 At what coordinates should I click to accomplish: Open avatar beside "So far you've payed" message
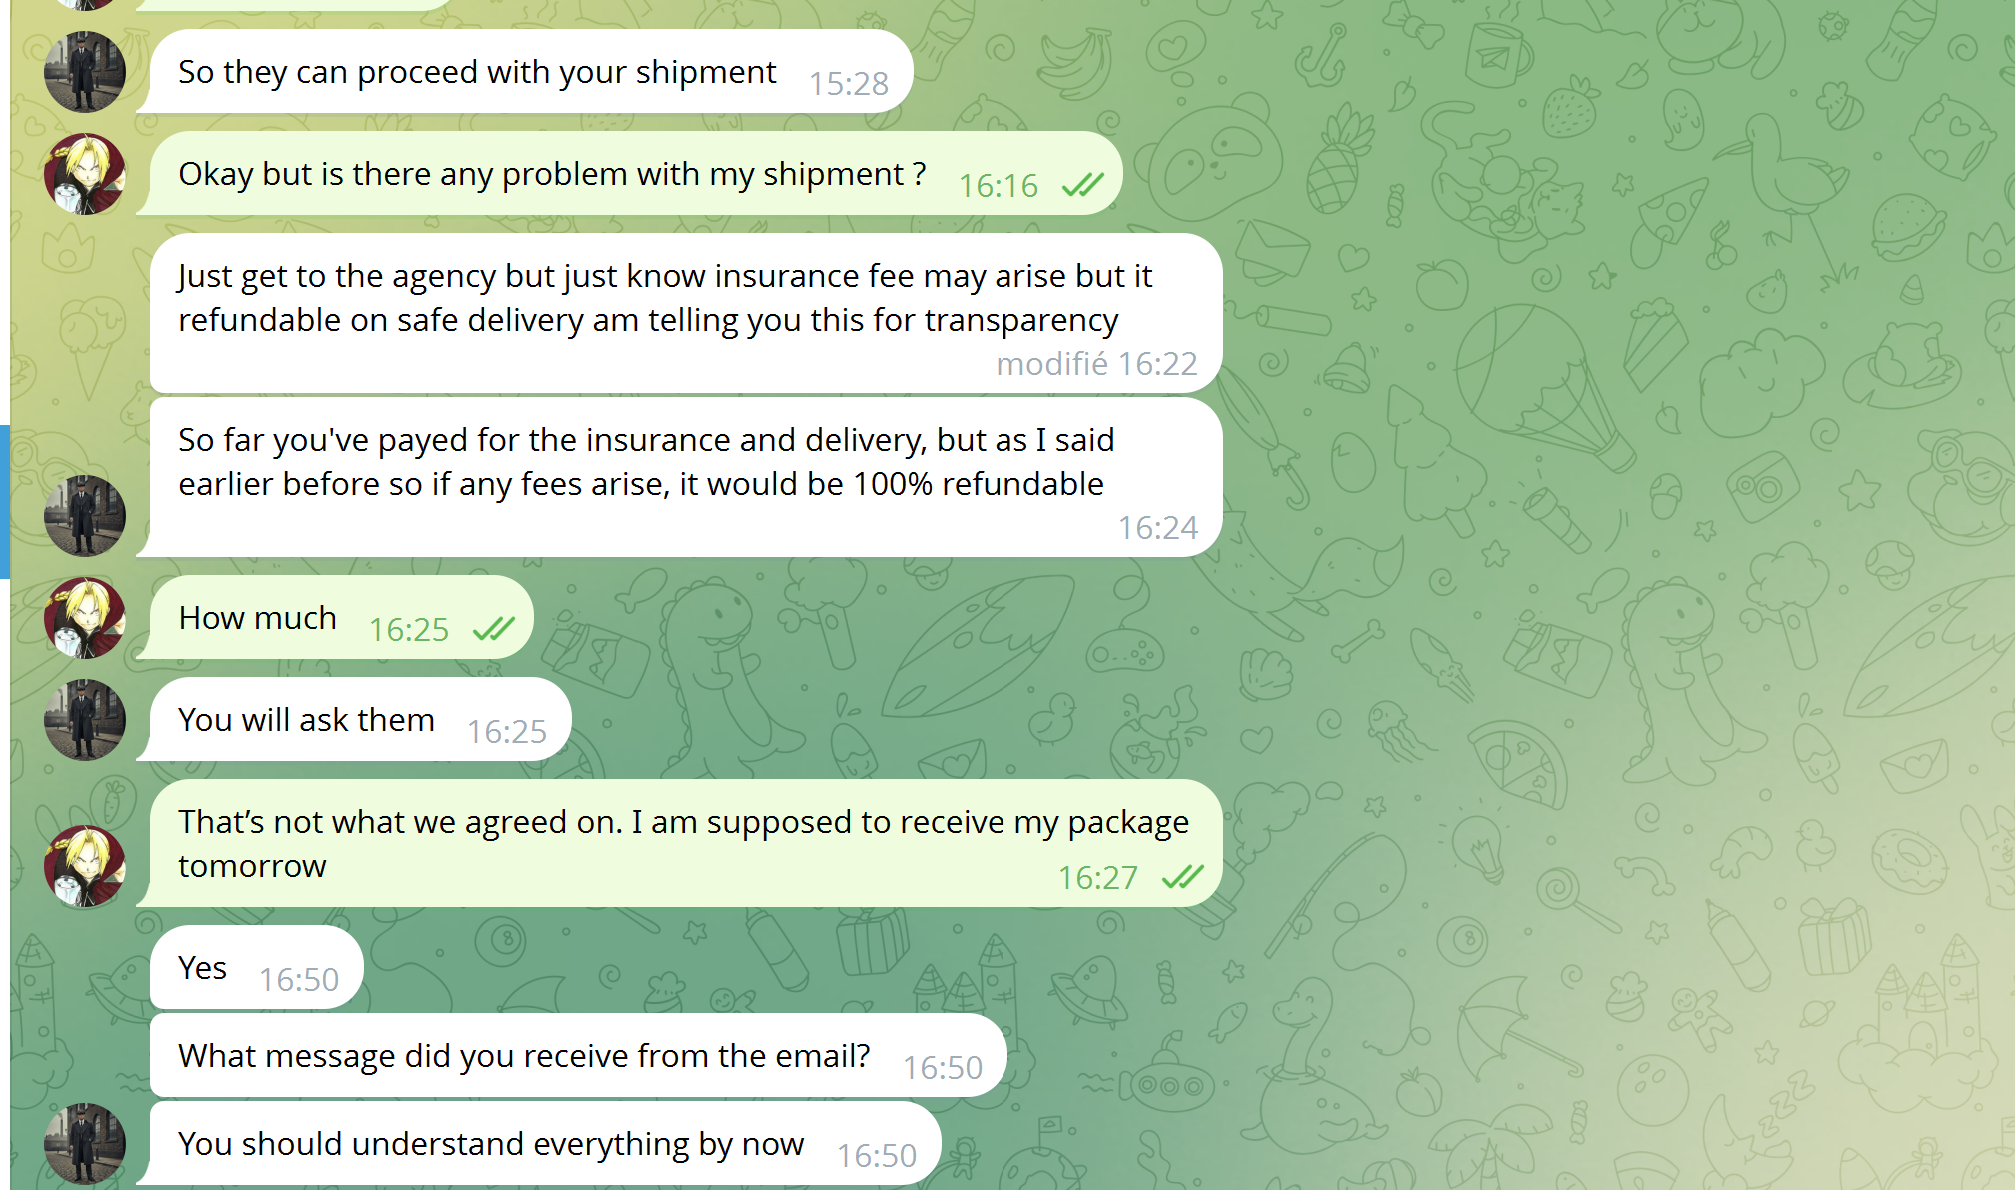click(x=85, y=516)
